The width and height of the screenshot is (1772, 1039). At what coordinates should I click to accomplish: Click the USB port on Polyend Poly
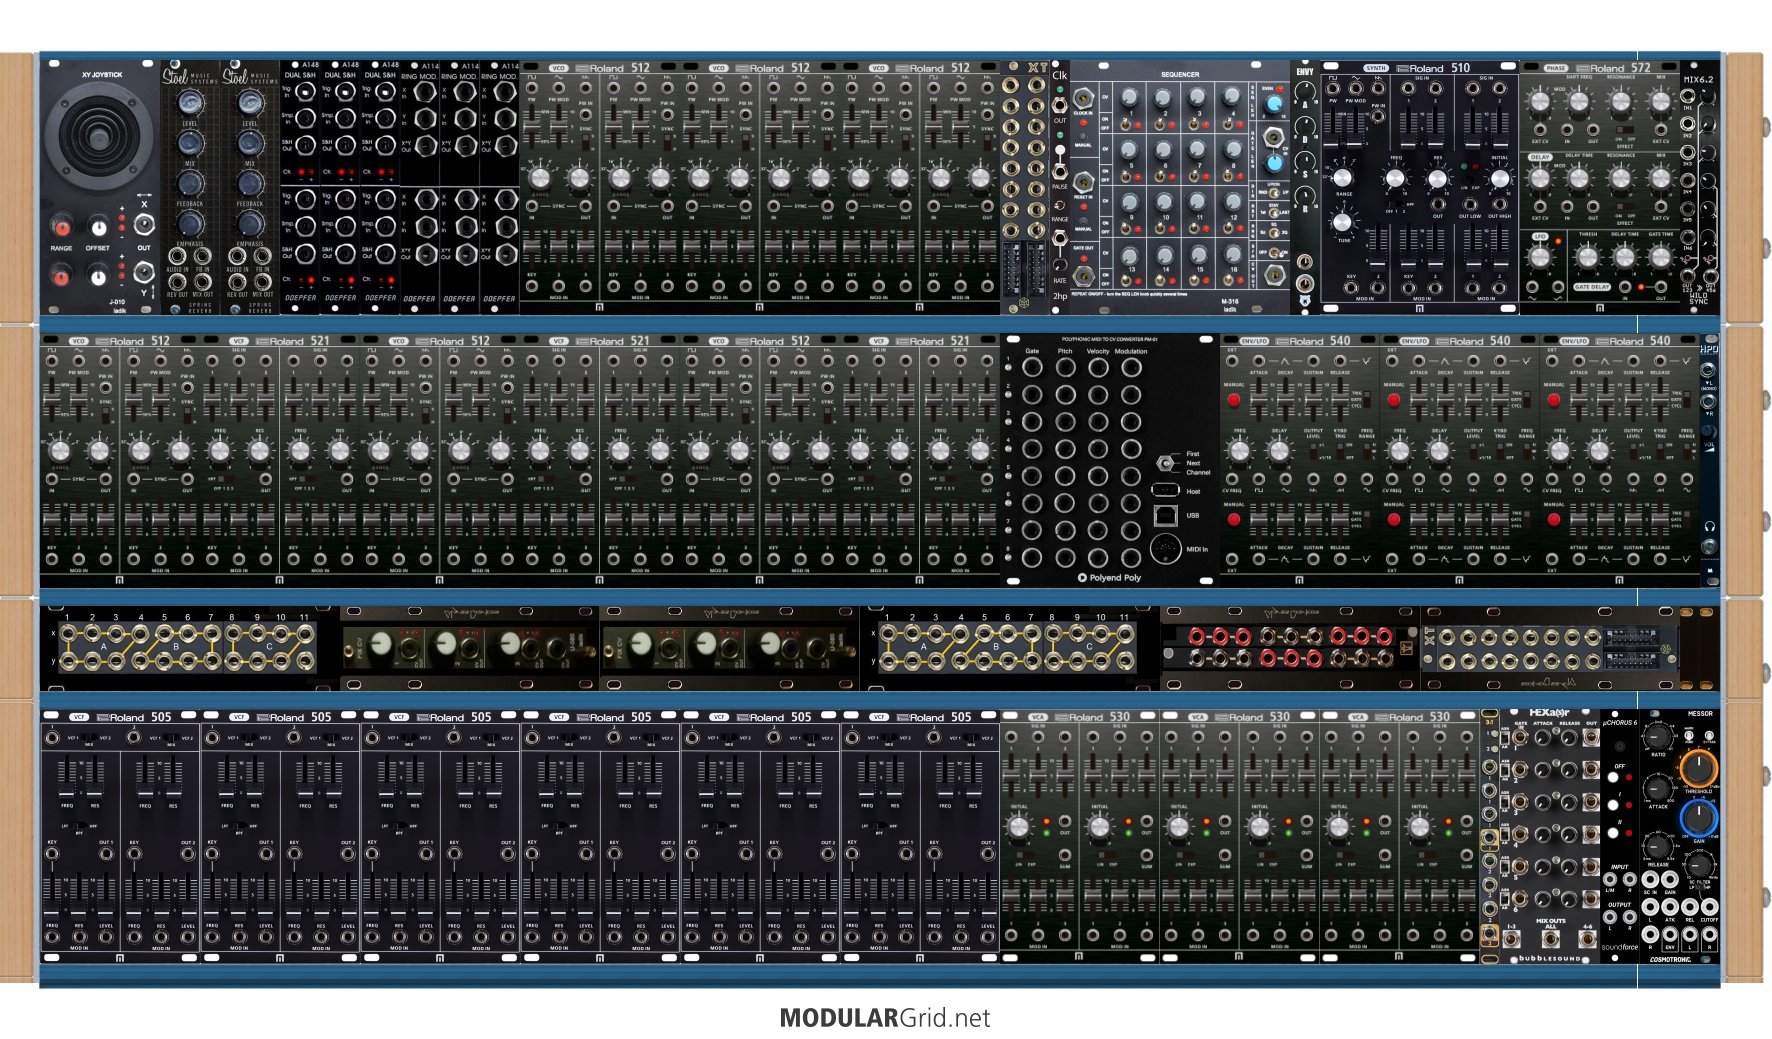click(x=1165, y=515)
